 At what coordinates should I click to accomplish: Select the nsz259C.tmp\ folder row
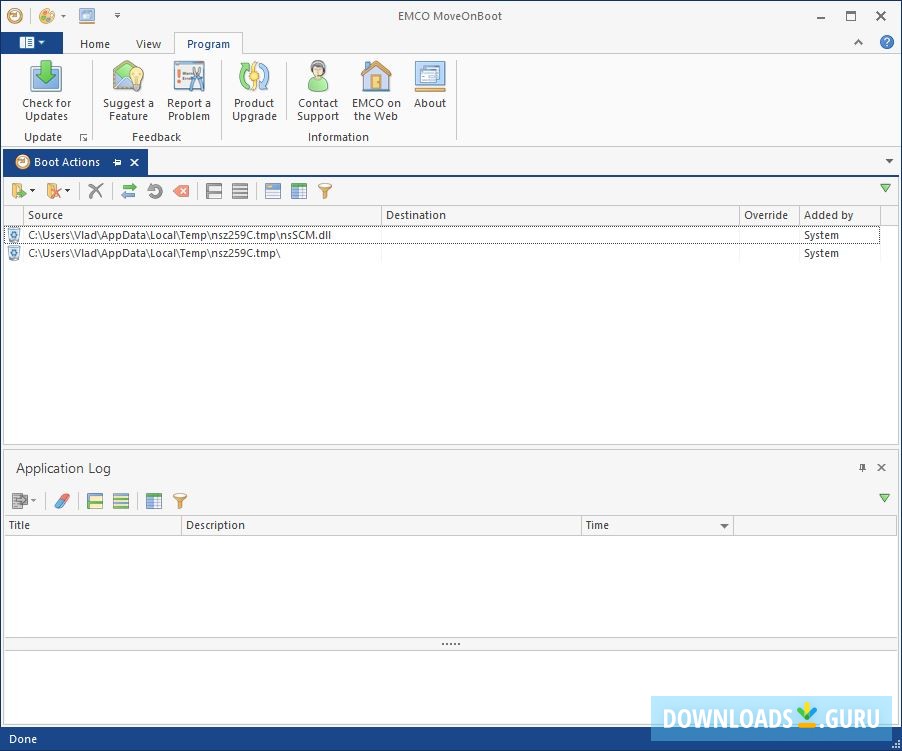pos(442,253)
